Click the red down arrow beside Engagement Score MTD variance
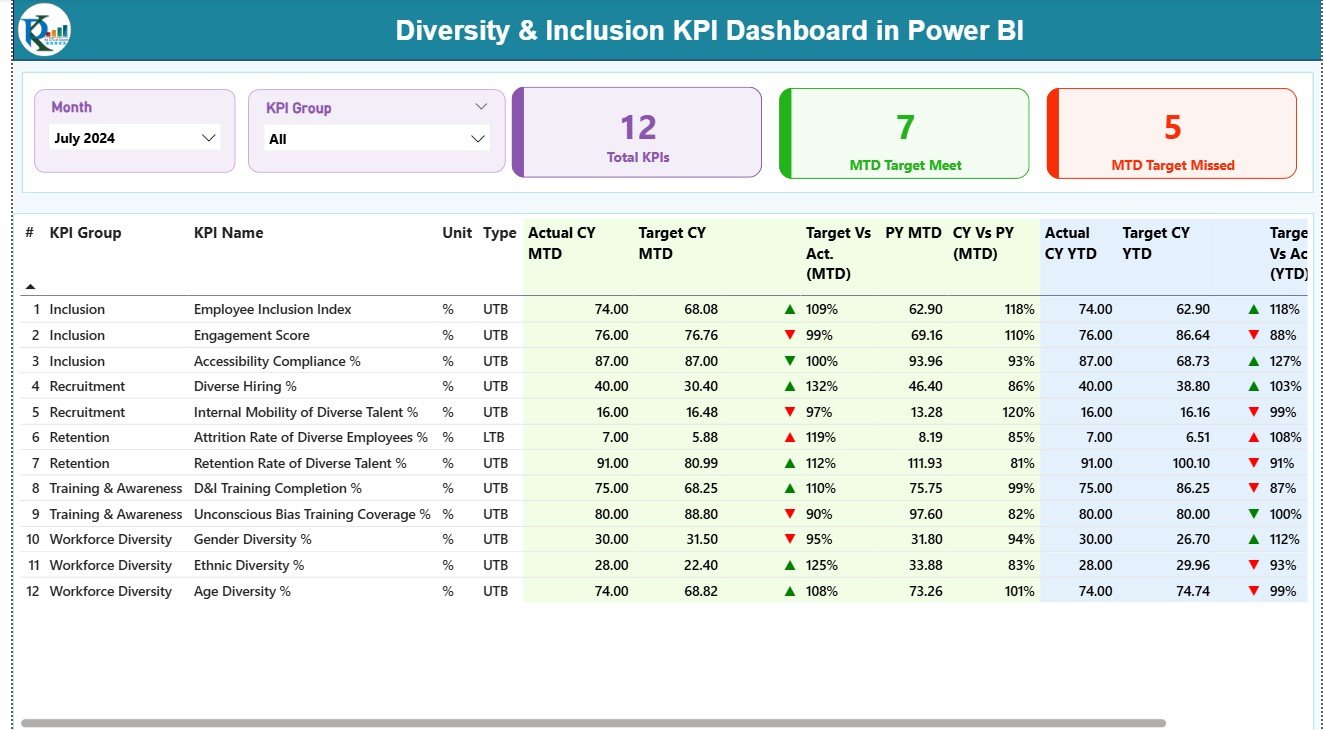Viewport: 1324px width, 730px height. click(791, 335)
